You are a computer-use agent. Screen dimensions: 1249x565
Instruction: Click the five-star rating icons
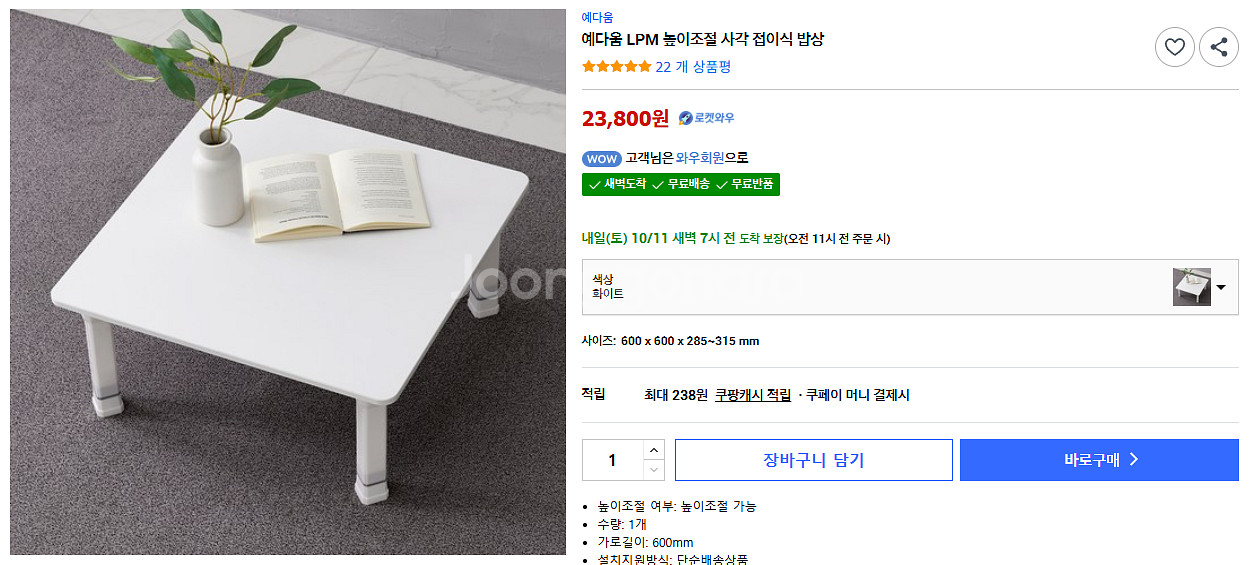coord(616,67)
